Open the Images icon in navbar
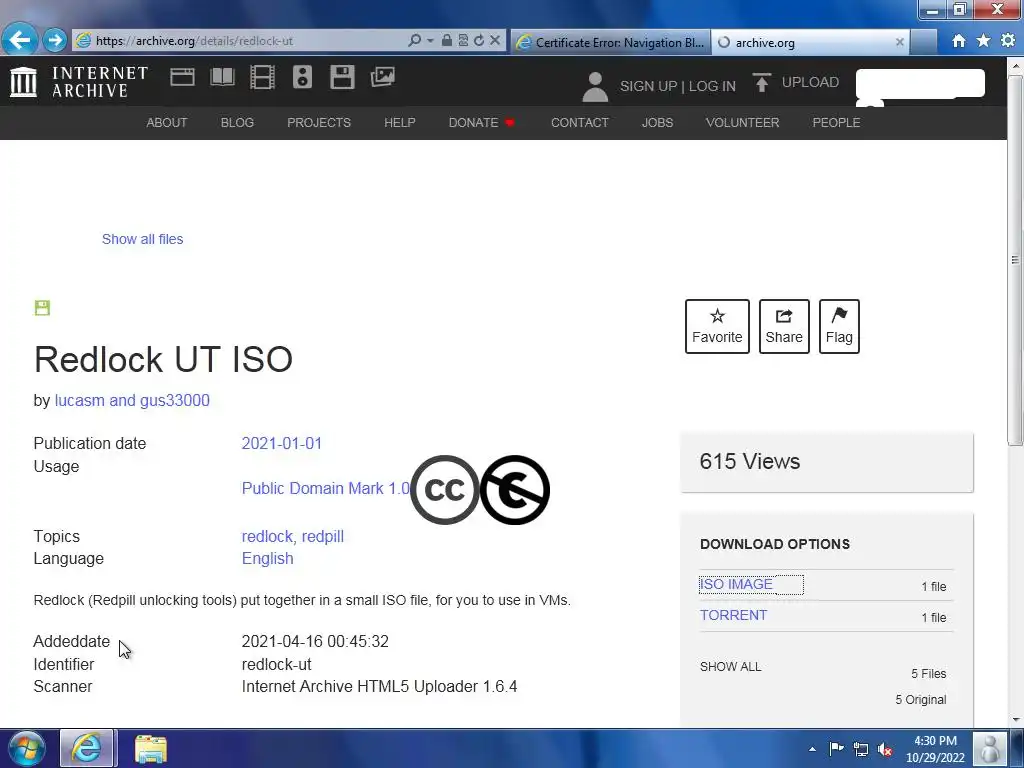Viewport: 1024px width, 768px height. [x=383, y=77]
